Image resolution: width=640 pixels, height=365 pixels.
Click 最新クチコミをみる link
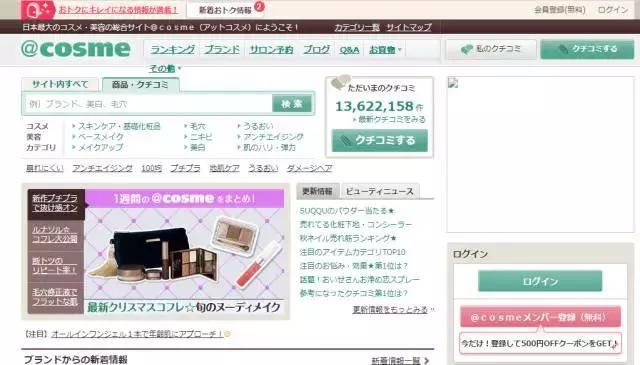click(391, 120)
